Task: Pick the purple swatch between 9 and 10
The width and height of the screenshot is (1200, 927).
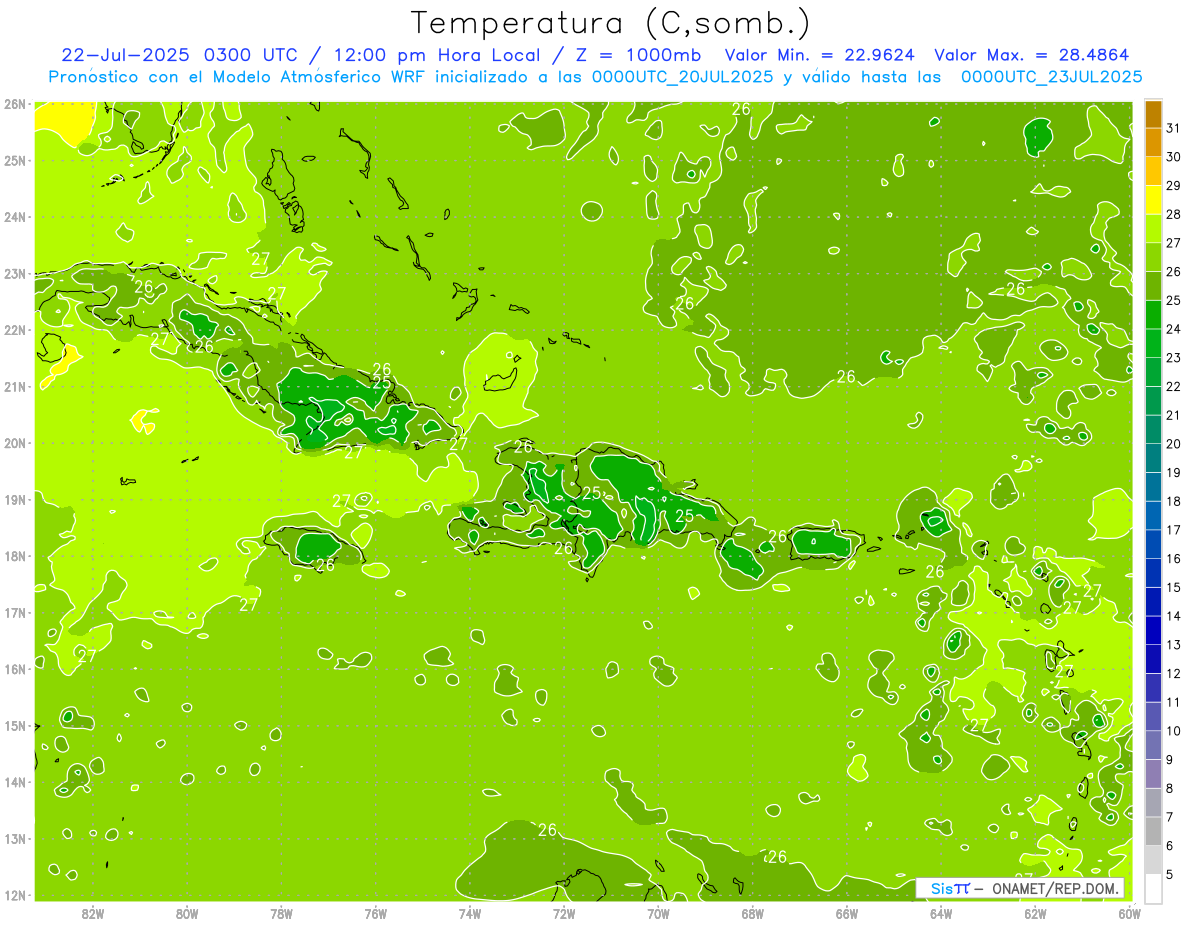Action: tap(1153, 745)
